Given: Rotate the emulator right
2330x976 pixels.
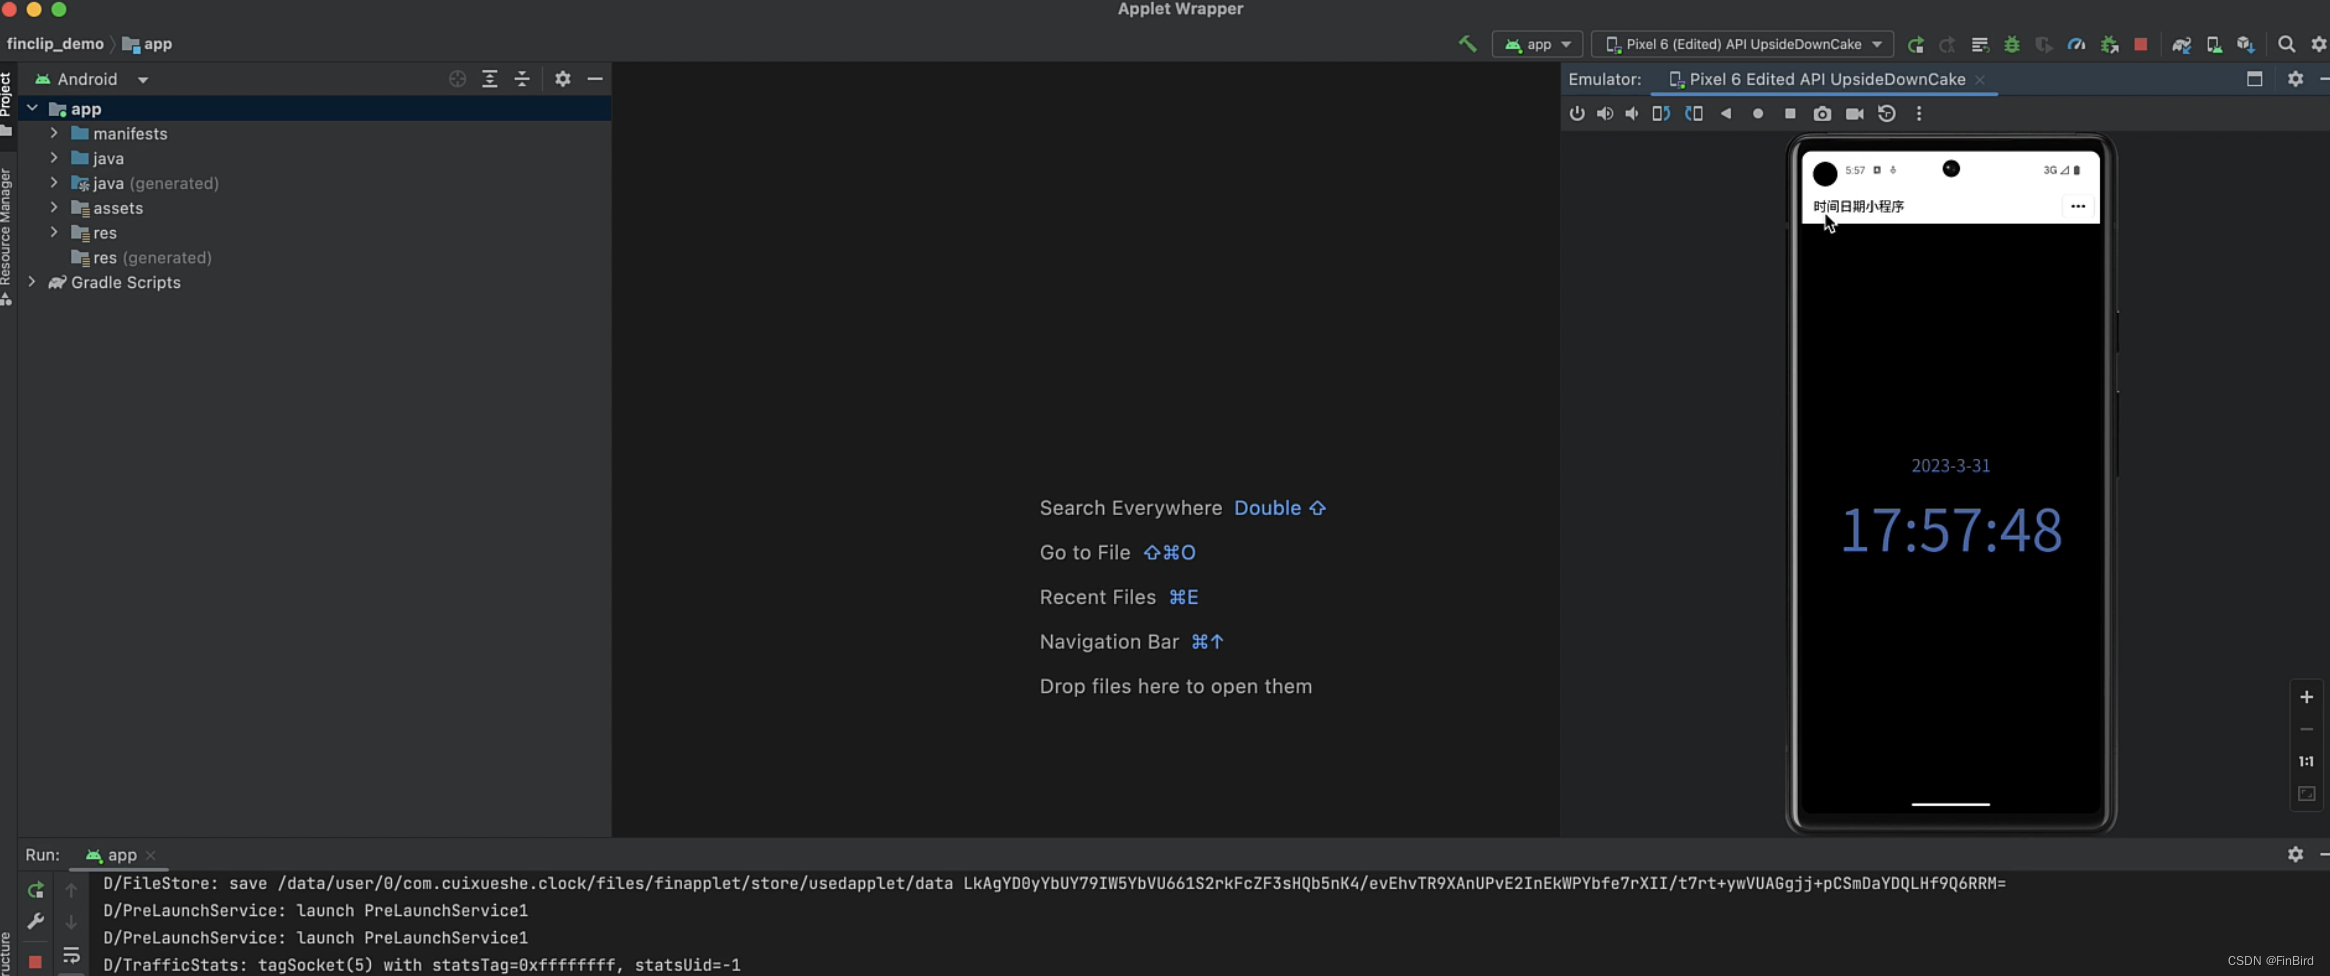Looking at the screenshot, I should [x=1693, y=113].
